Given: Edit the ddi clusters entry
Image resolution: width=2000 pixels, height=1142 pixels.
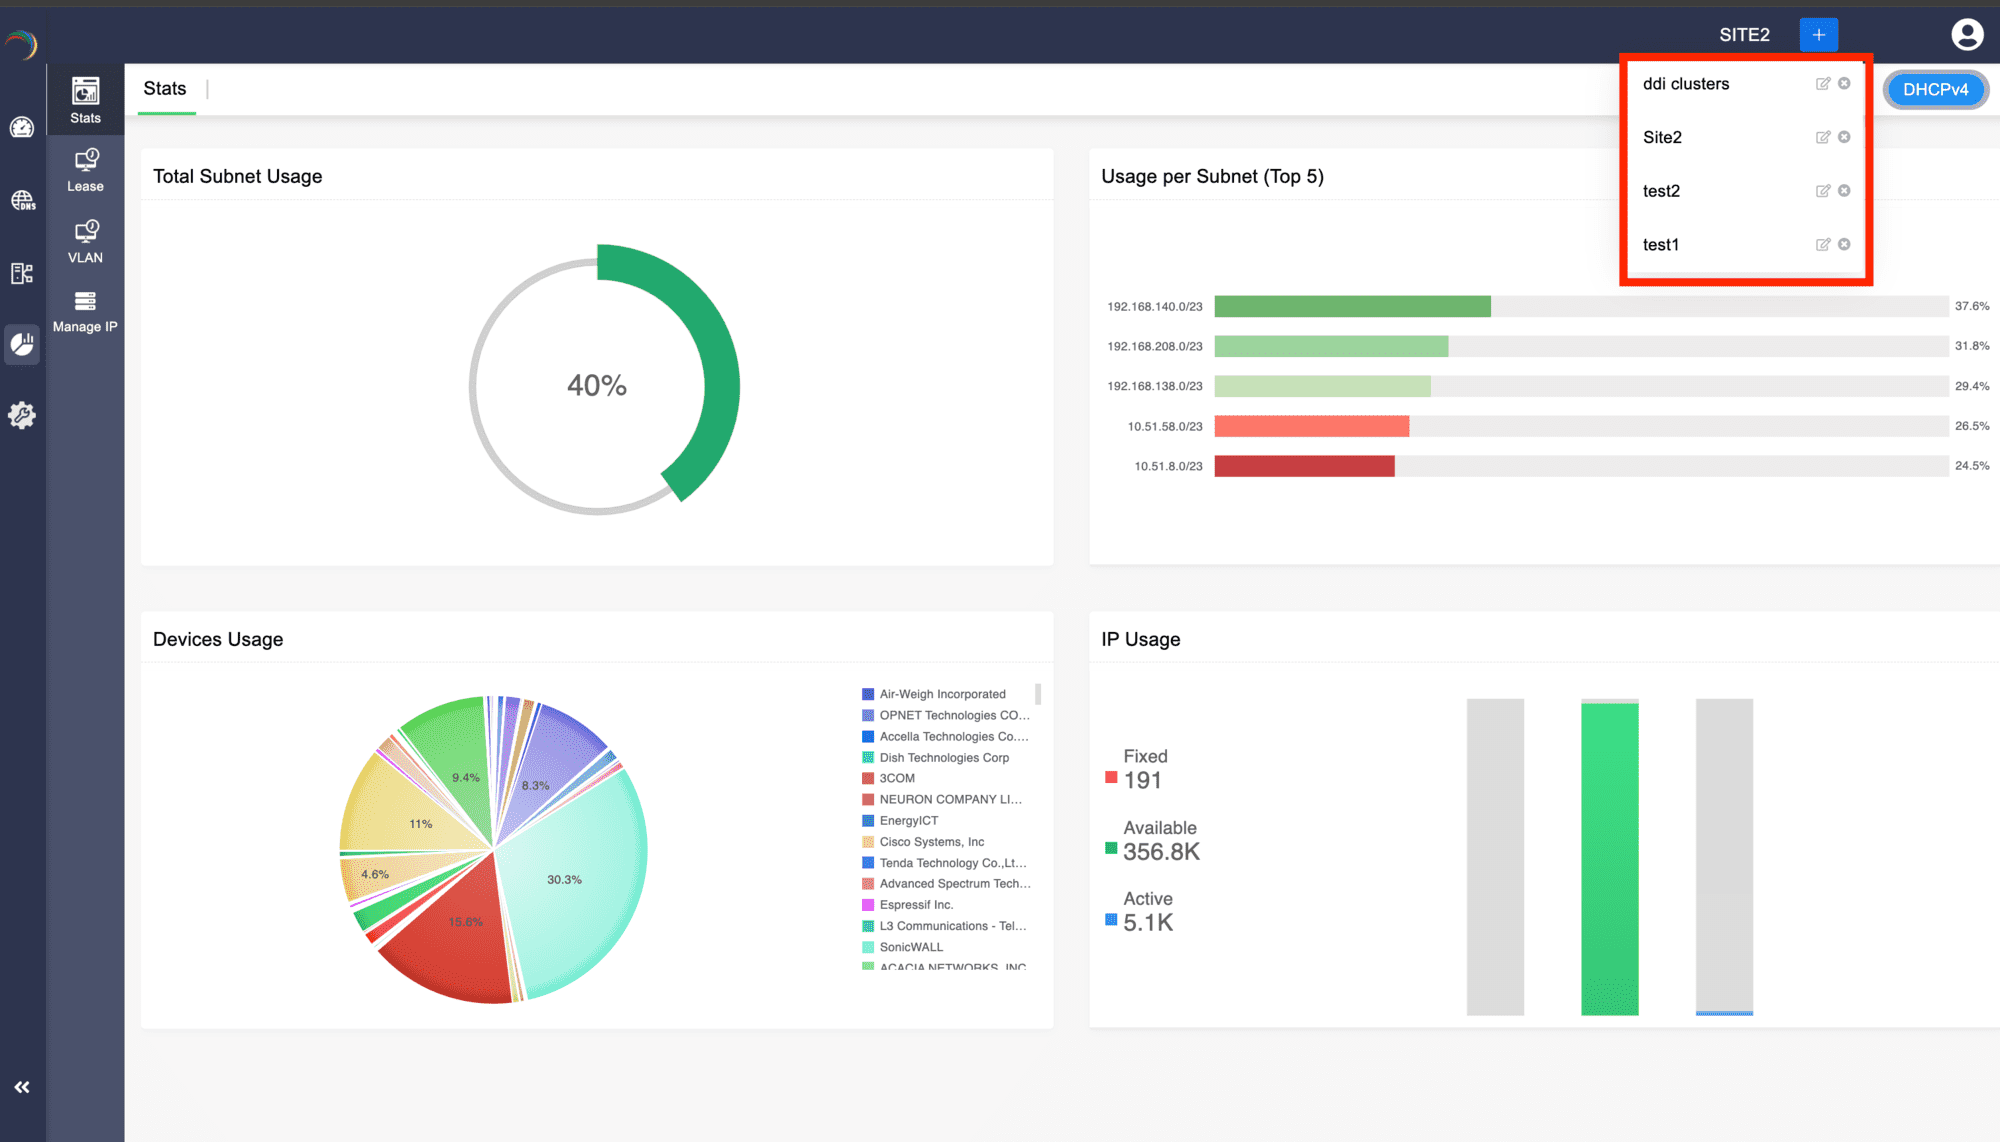Looking at the screenshot, I should tap(1822, 83).
